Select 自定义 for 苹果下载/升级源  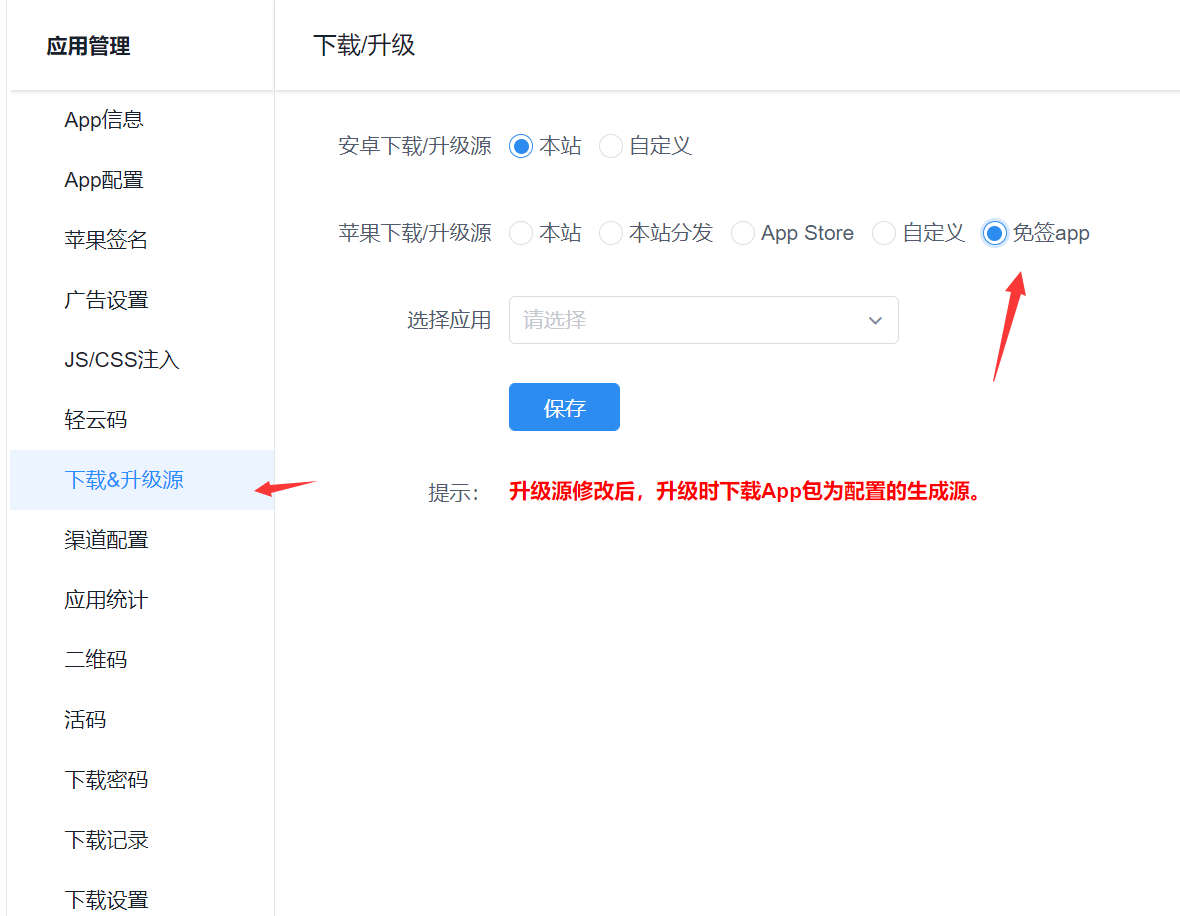(883, 233)
